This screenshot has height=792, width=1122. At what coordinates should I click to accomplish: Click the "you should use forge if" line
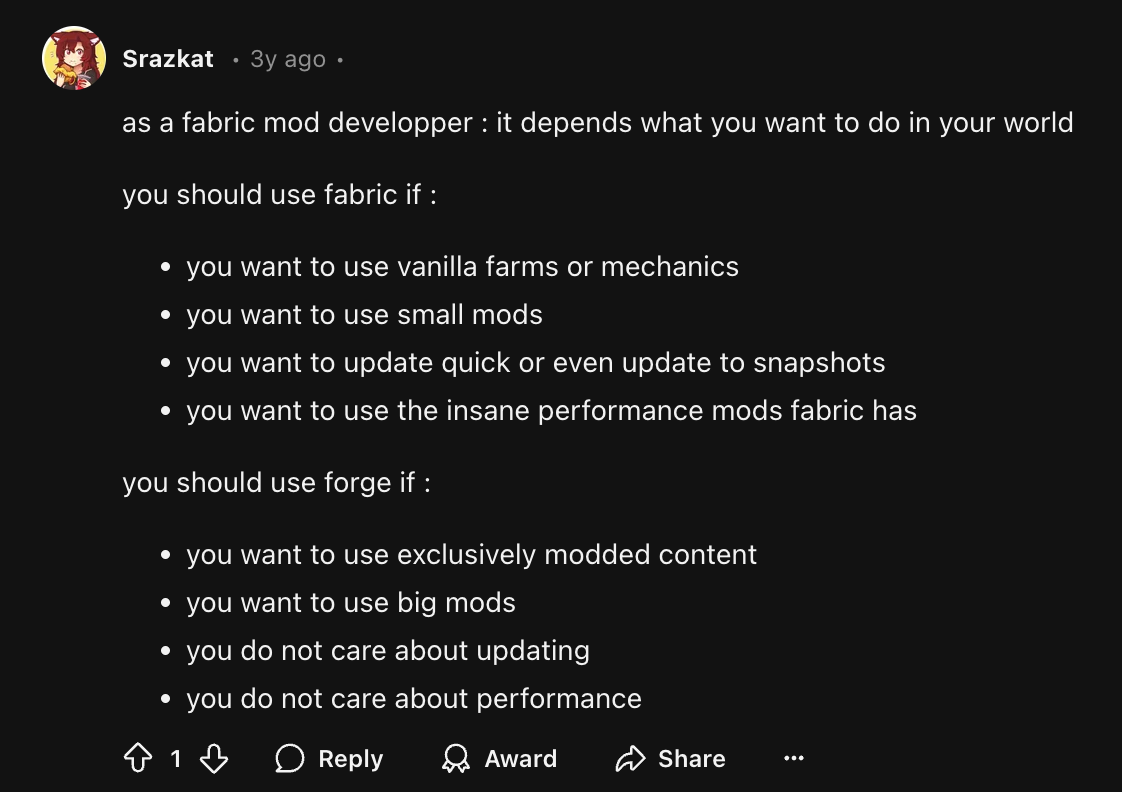click(276, 482)
